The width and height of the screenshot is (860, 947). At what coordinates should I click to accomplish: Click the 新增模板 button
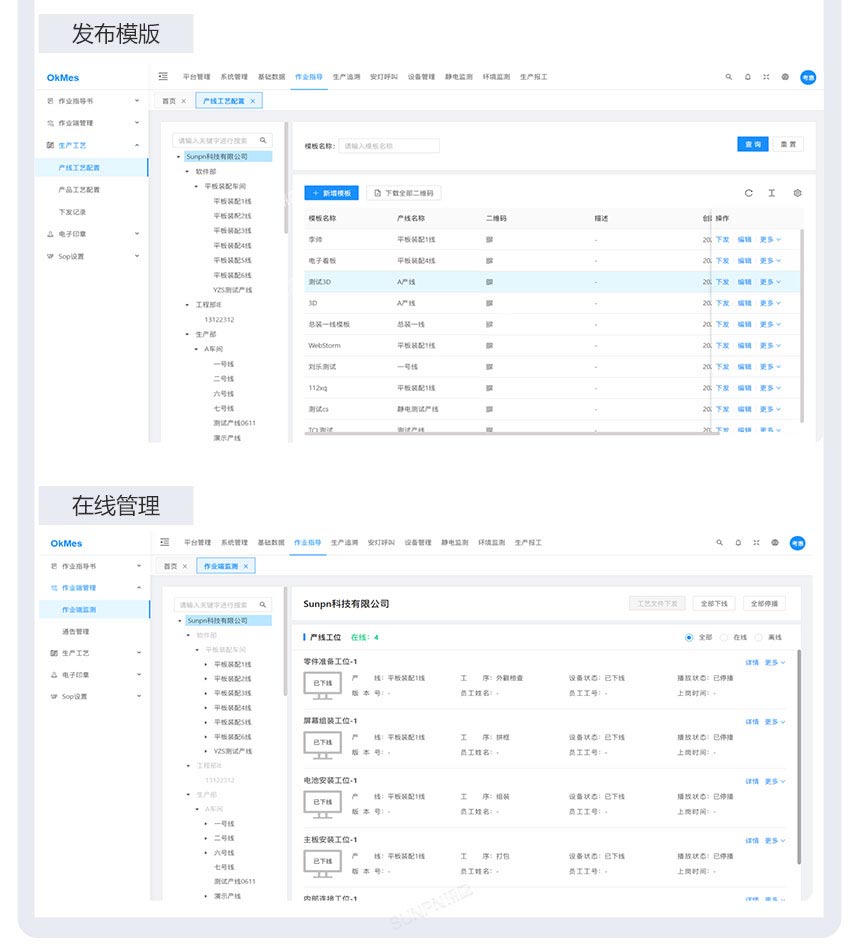(x=332, y=193)
